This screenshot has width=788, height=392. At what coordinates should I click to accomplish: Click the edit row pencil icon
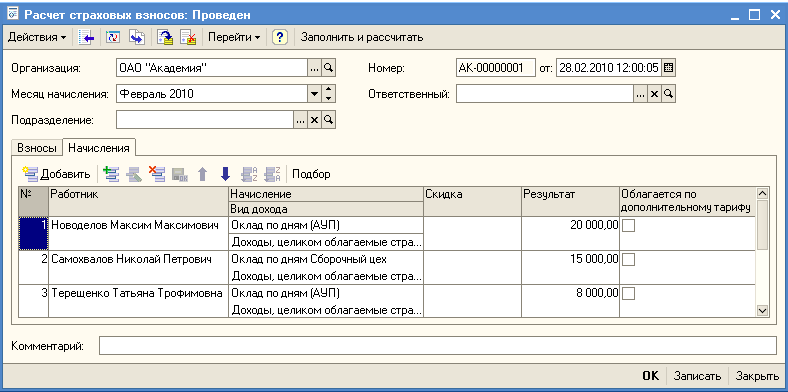134,174
